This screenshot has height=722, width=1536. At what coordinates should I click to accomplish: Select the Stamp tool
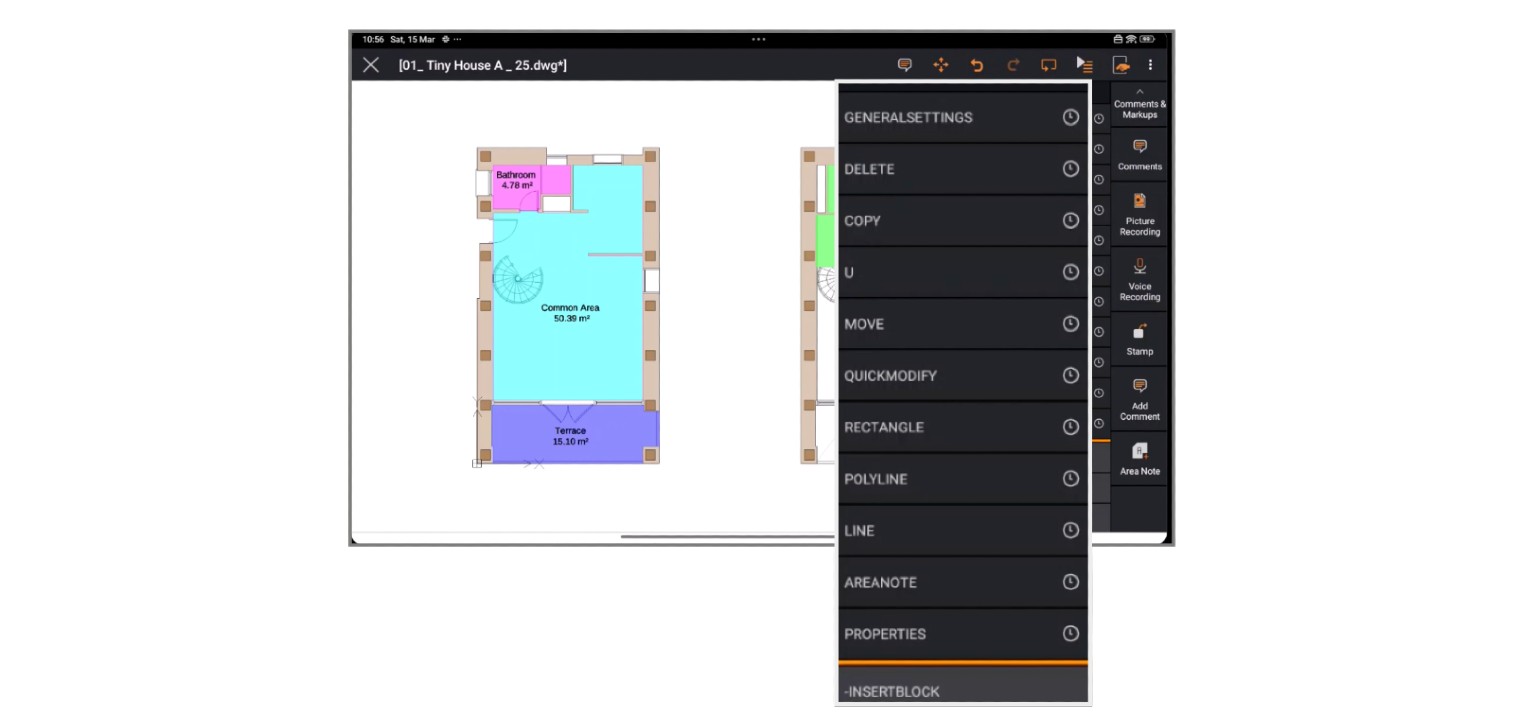coord(1140,340)
